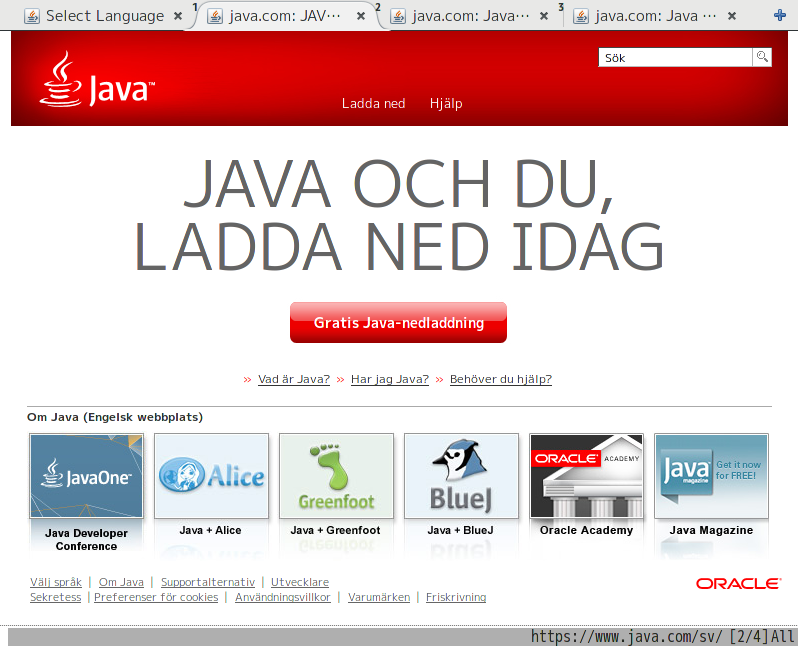The height and width of the screenshot is (648, 798).
Task: Click Java Magazine caption text
Action: click(x=711, y=530)
